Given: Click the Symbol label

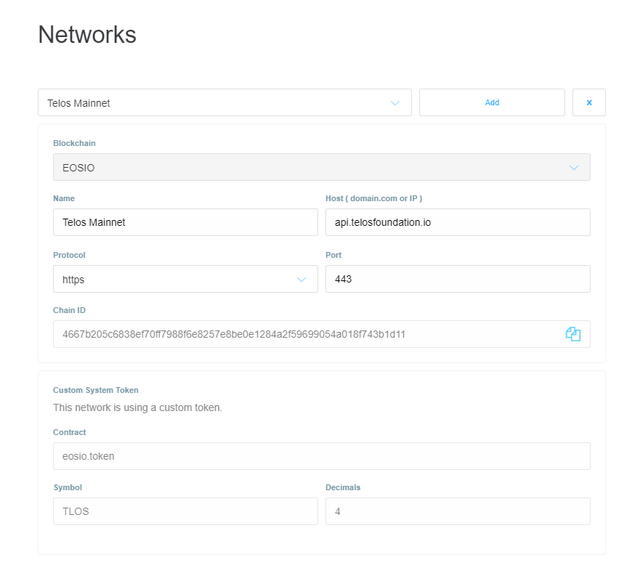Looking at the screenshot, I should coord(68,487).
